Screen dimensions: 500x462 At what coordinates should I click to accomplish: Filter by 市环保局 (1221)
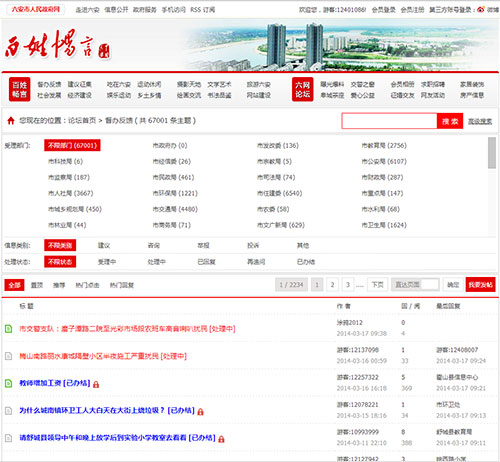(175, 193)
